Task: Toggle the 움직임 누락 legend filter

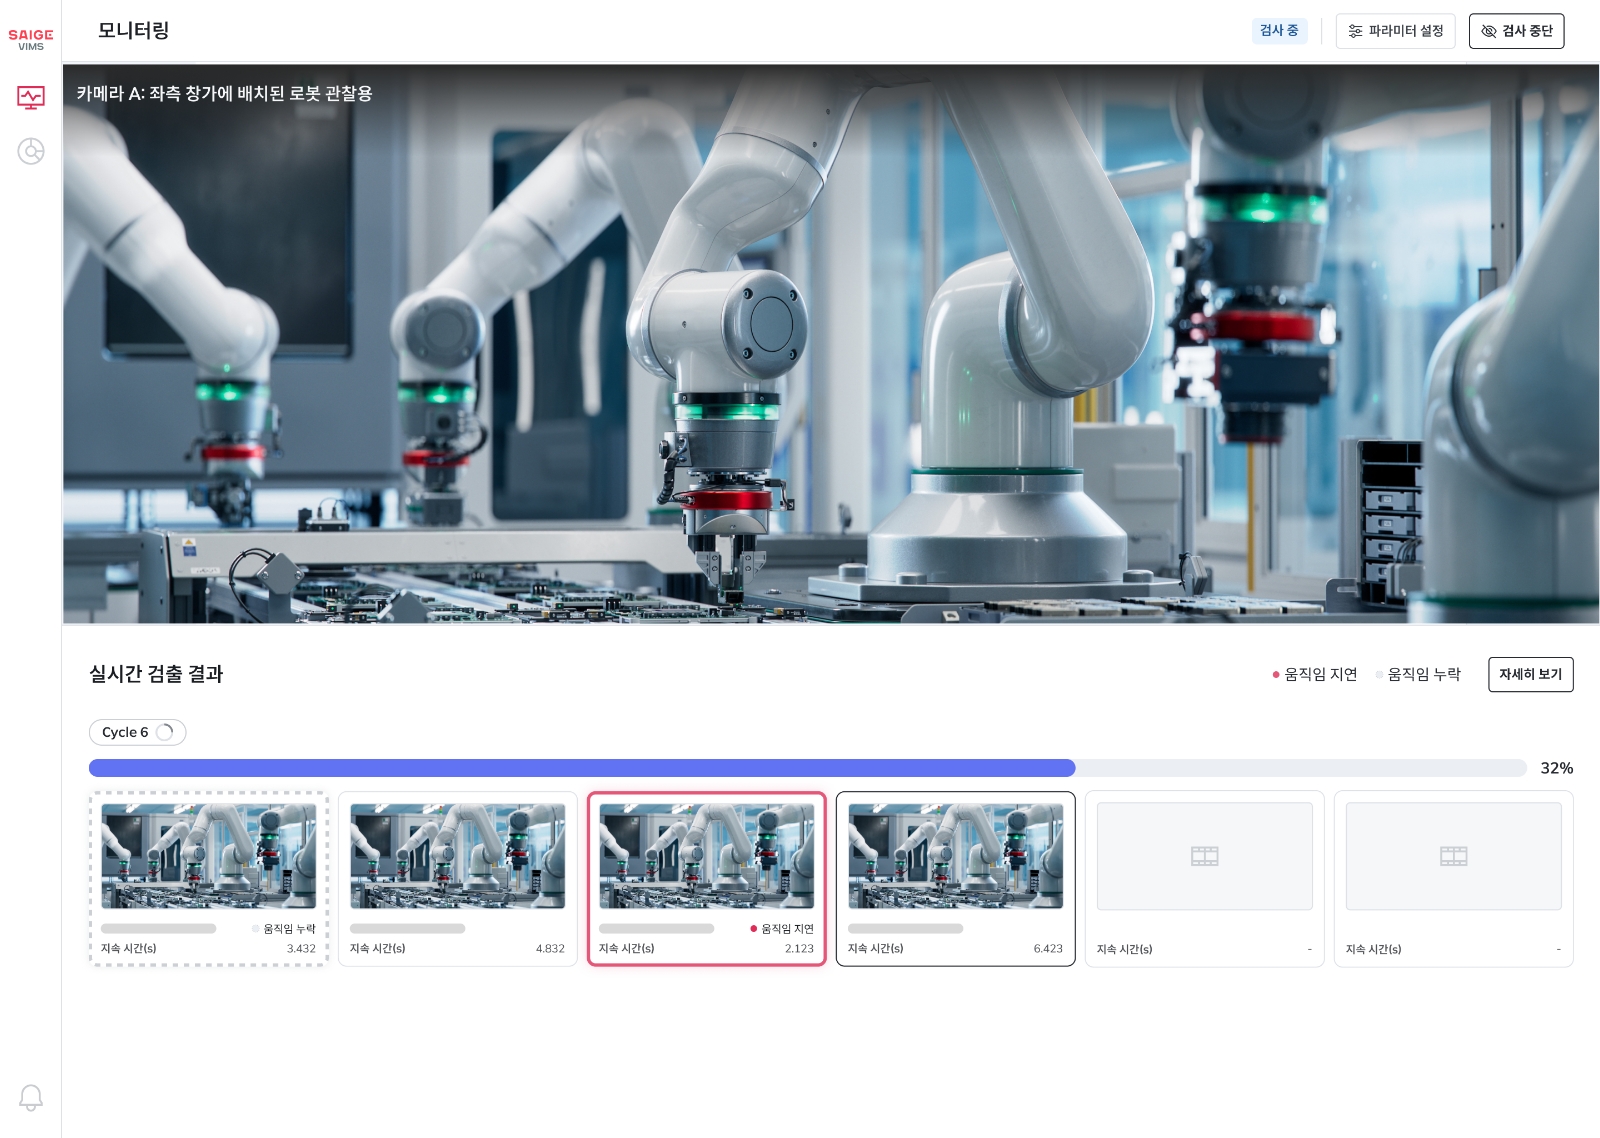Action: (x=1418, y=675)
